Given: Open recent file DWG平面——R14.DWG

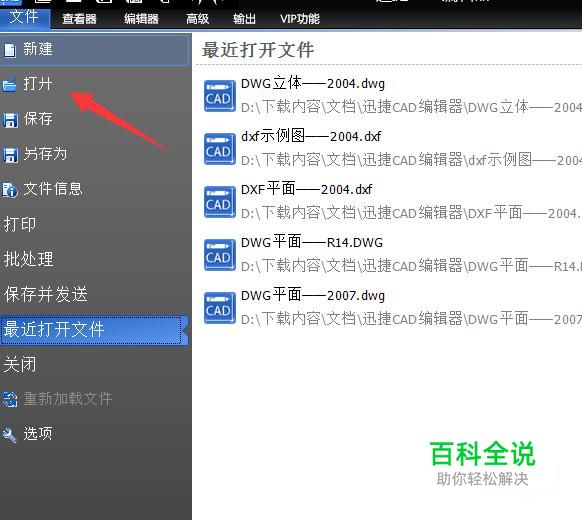Looking at the screenshot, I should click(312, 242).
